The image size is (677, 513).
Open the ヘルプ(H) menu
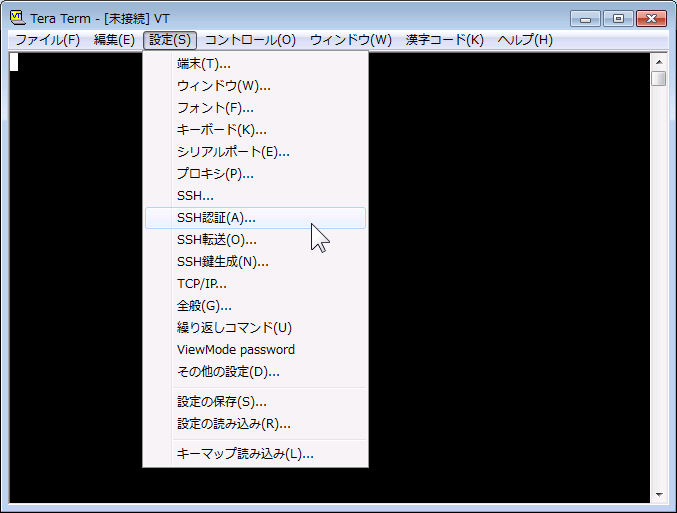[x=525, y=40]
